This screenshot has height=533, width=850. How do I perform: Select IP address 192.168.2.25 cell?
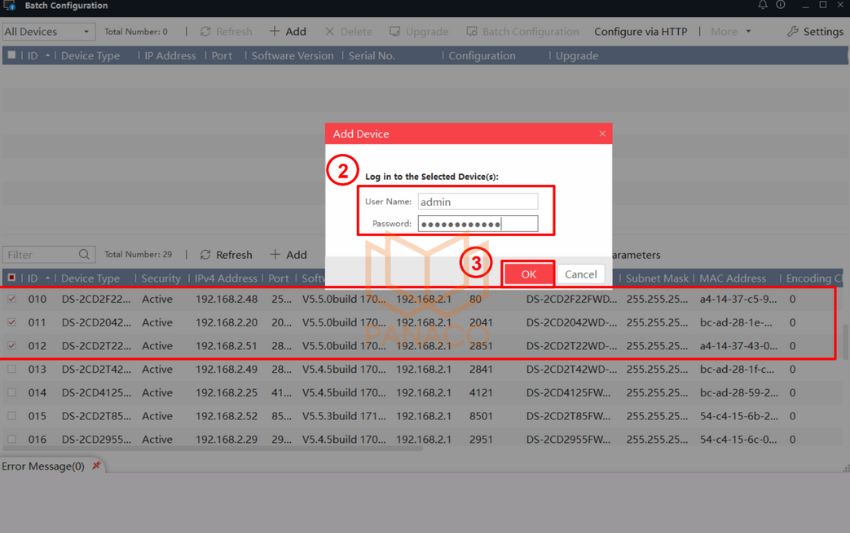(x=227, y=392)
